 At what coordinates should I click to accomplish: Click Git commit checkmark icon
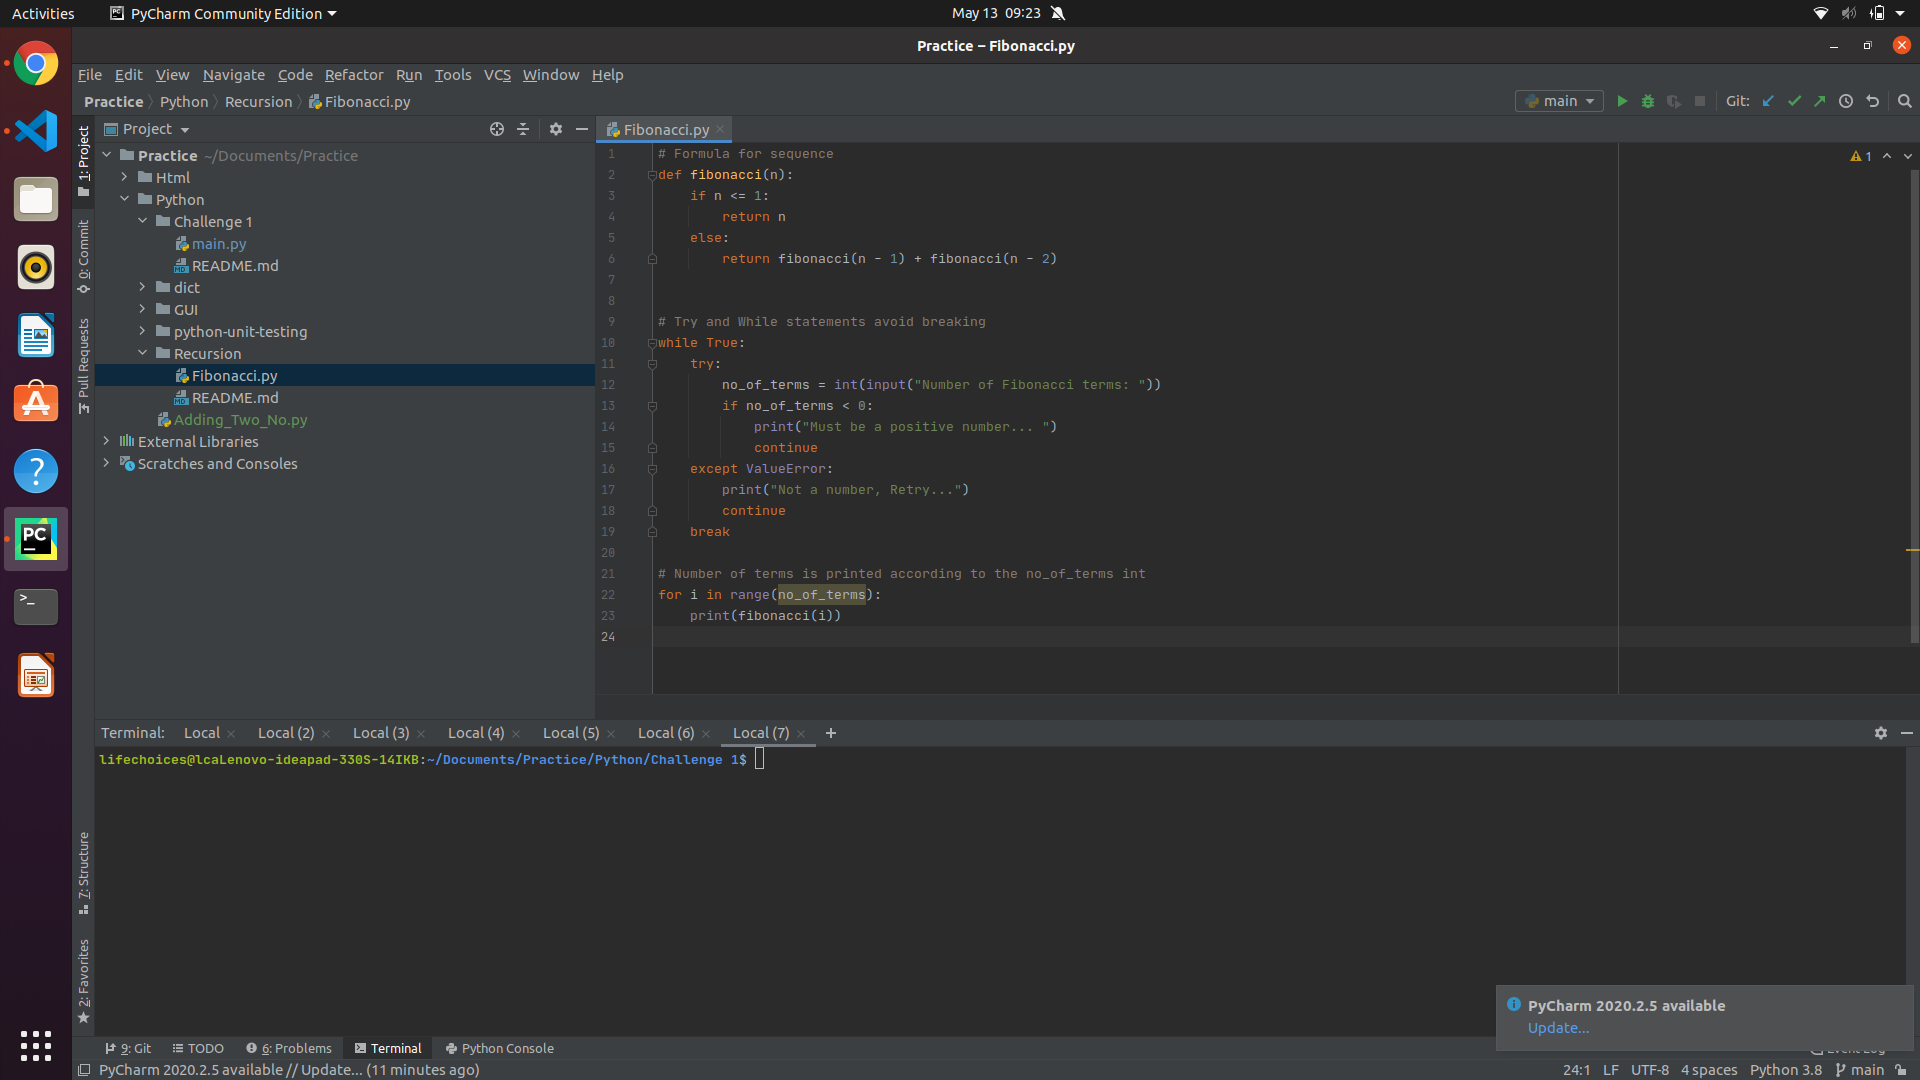coord(1794,101)
